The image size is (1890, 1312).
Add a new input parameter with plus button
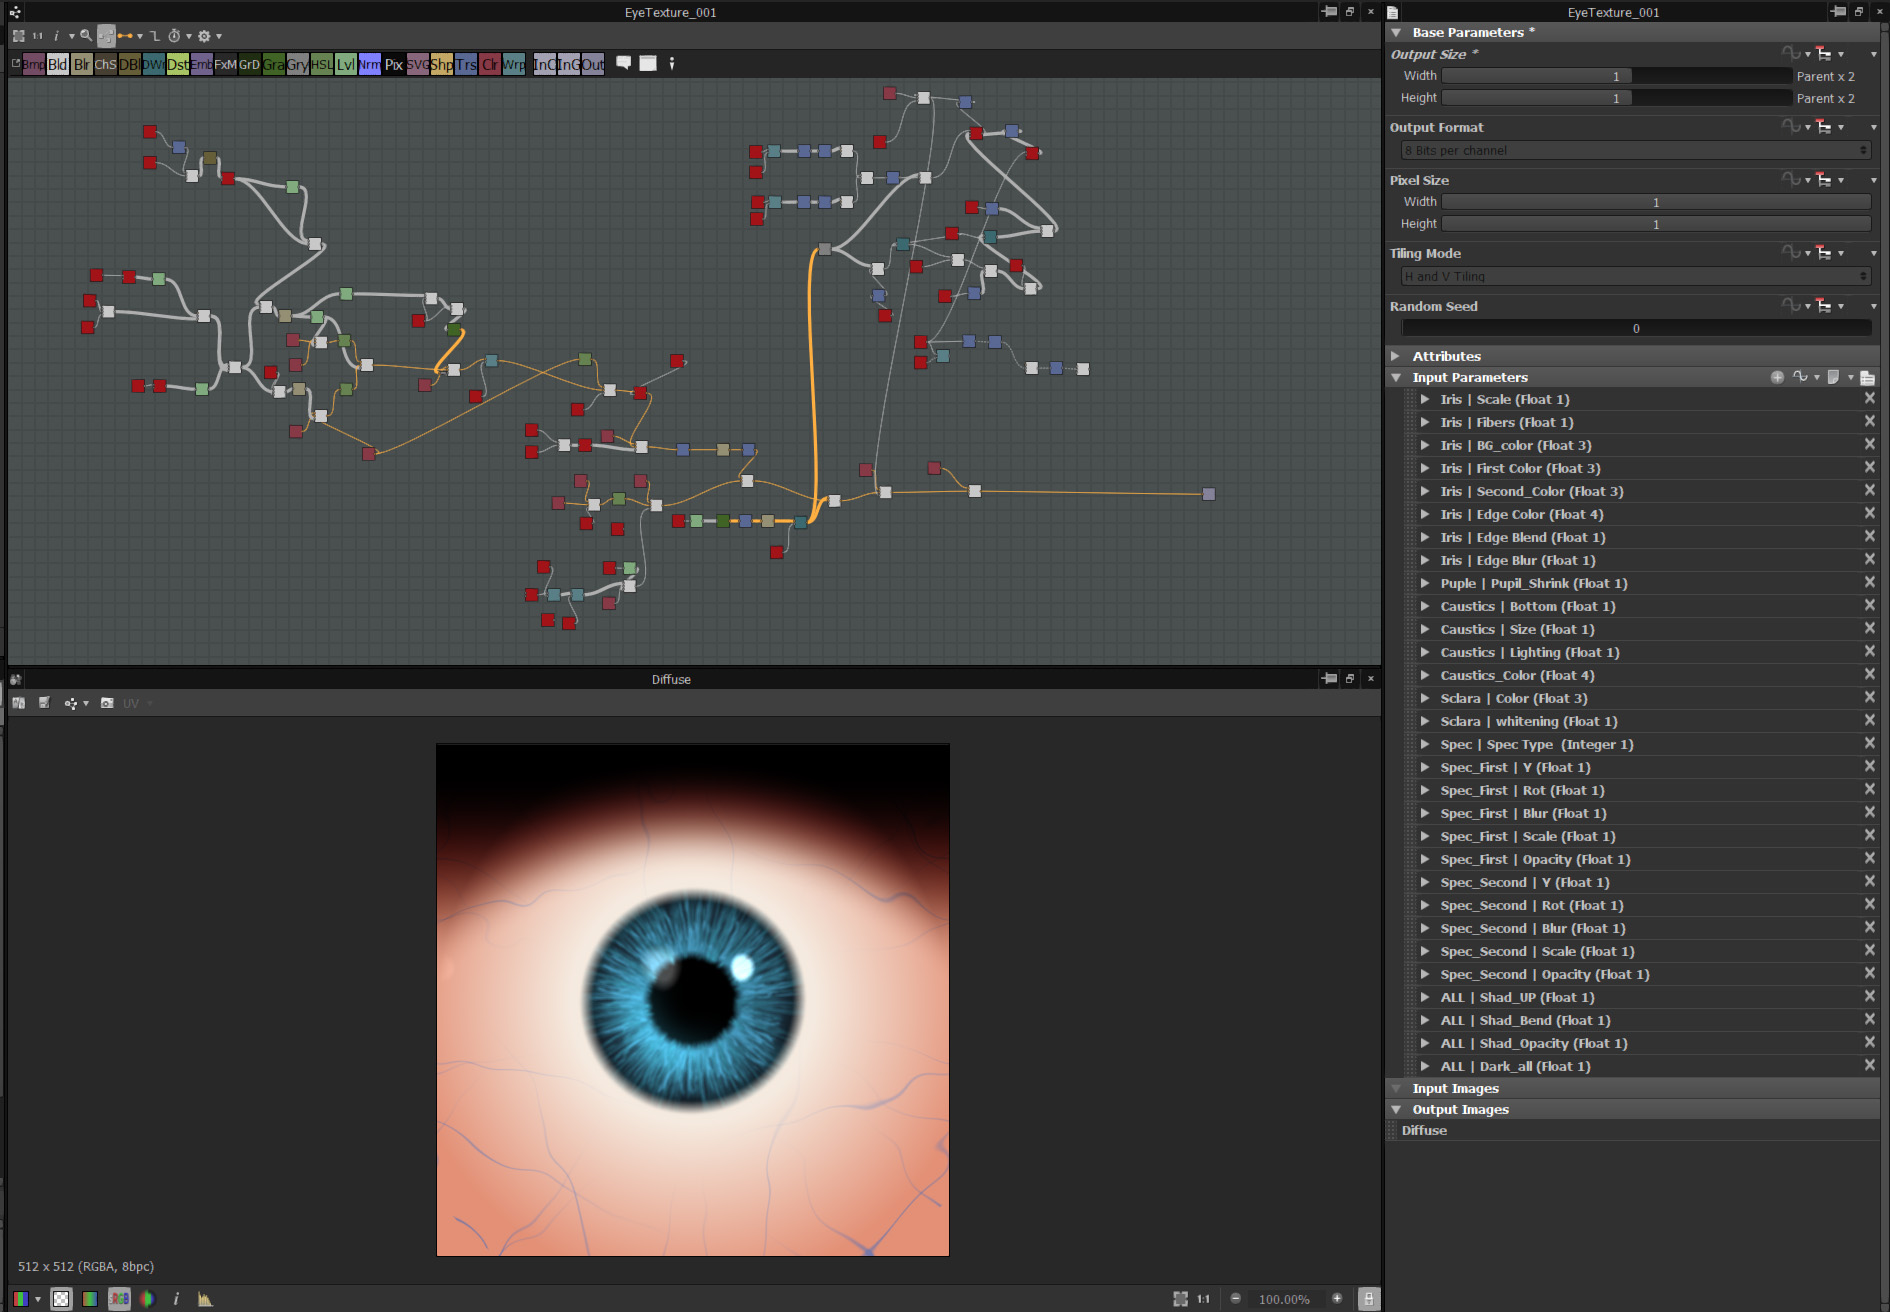[1777, 377]
